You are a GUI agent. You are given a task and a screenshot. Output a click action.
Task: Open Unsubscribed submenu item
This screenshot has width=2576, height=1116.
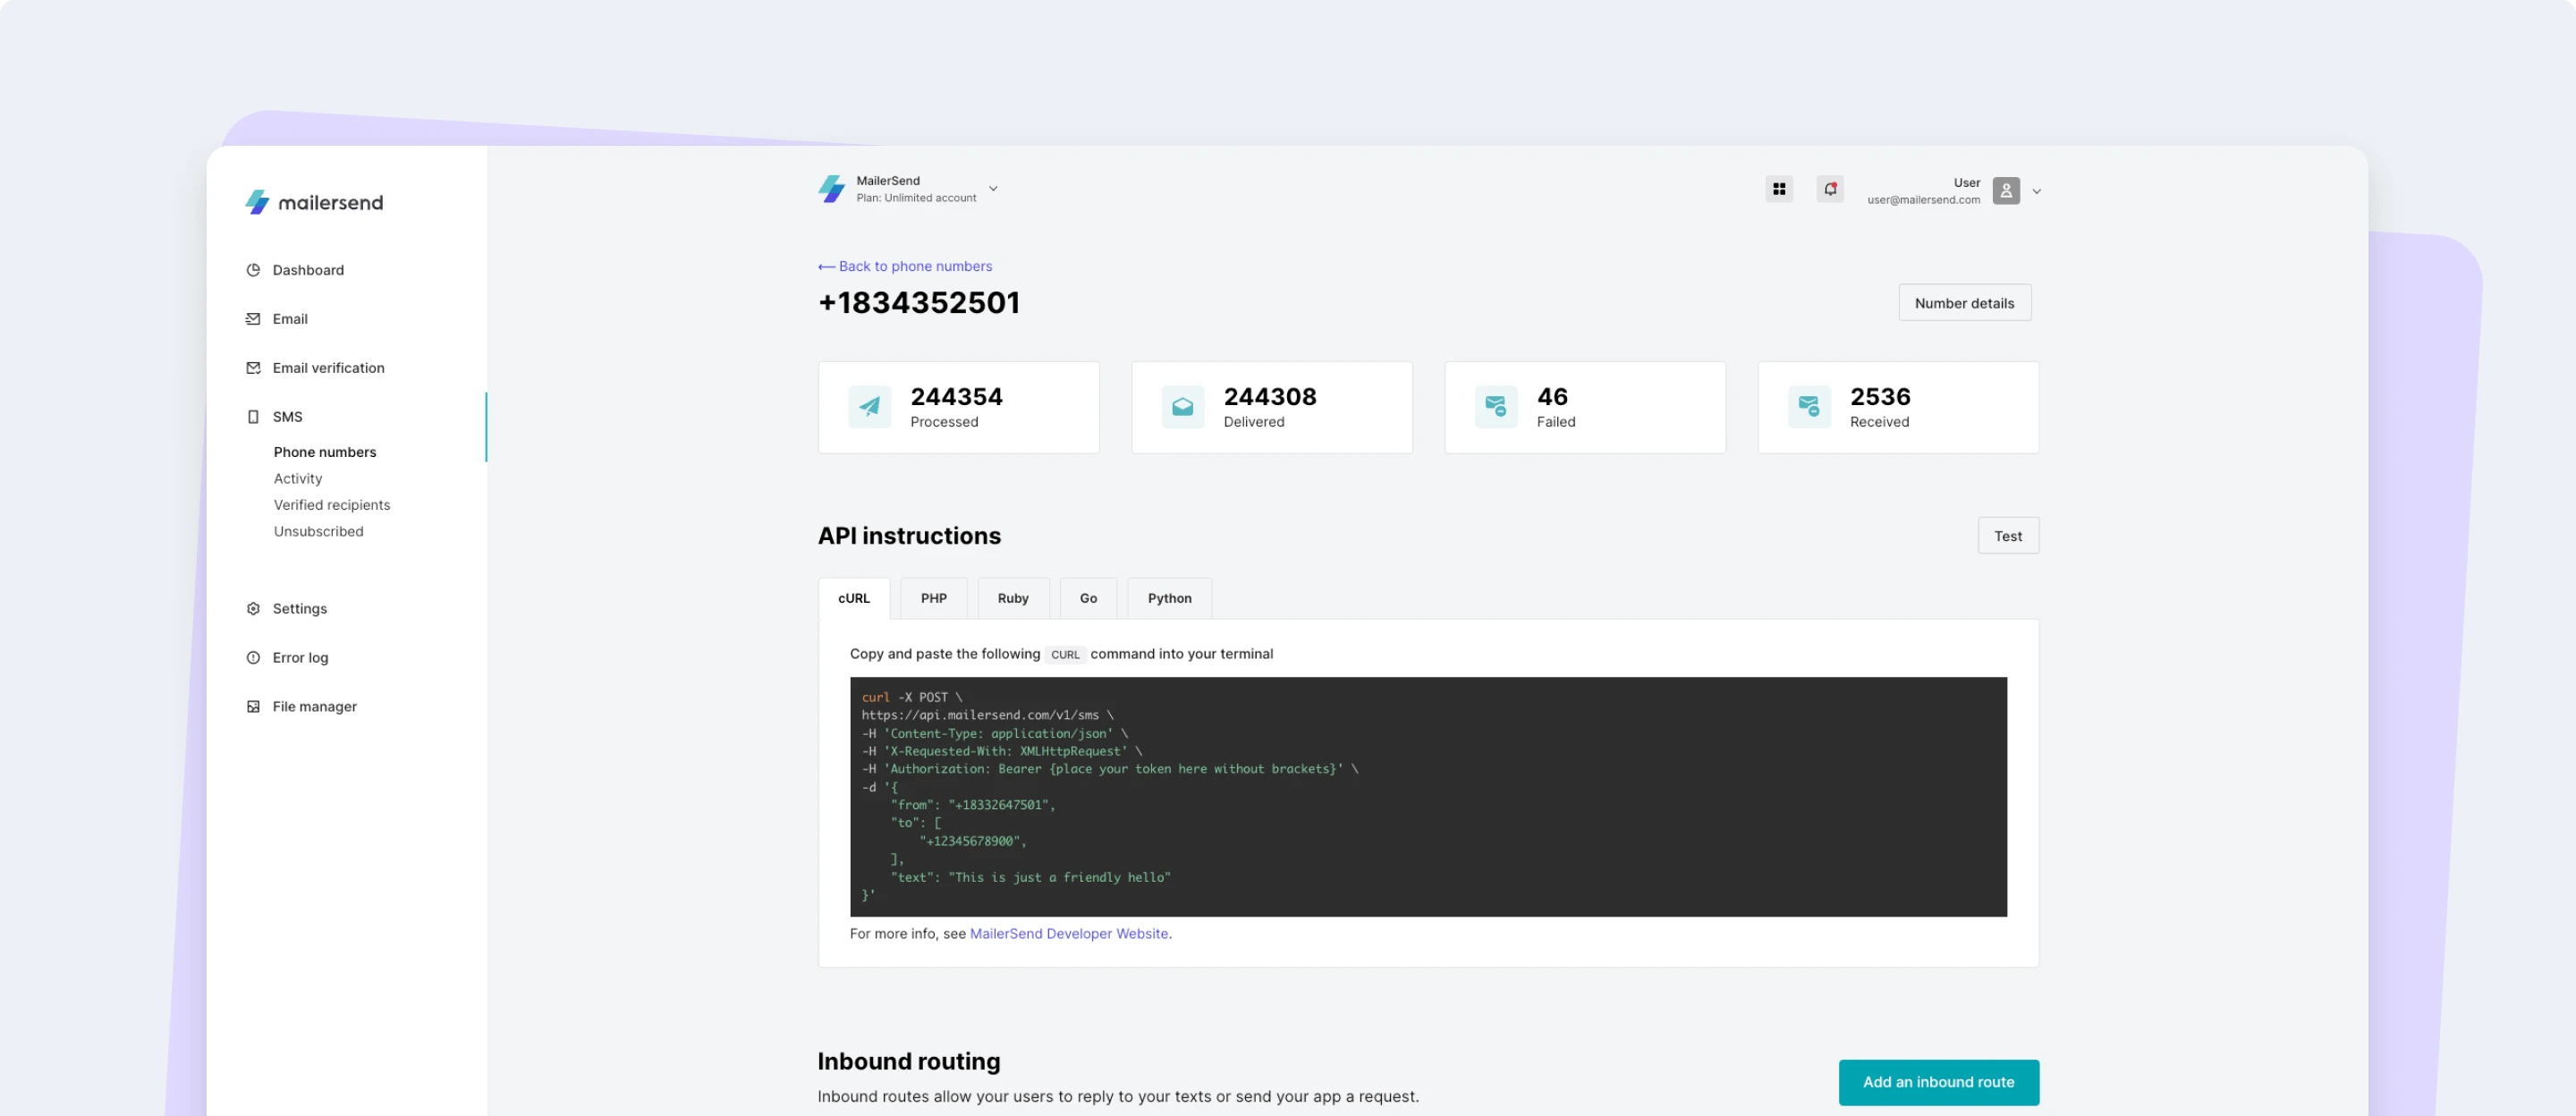pyautogui.click(x=318, y=531)
